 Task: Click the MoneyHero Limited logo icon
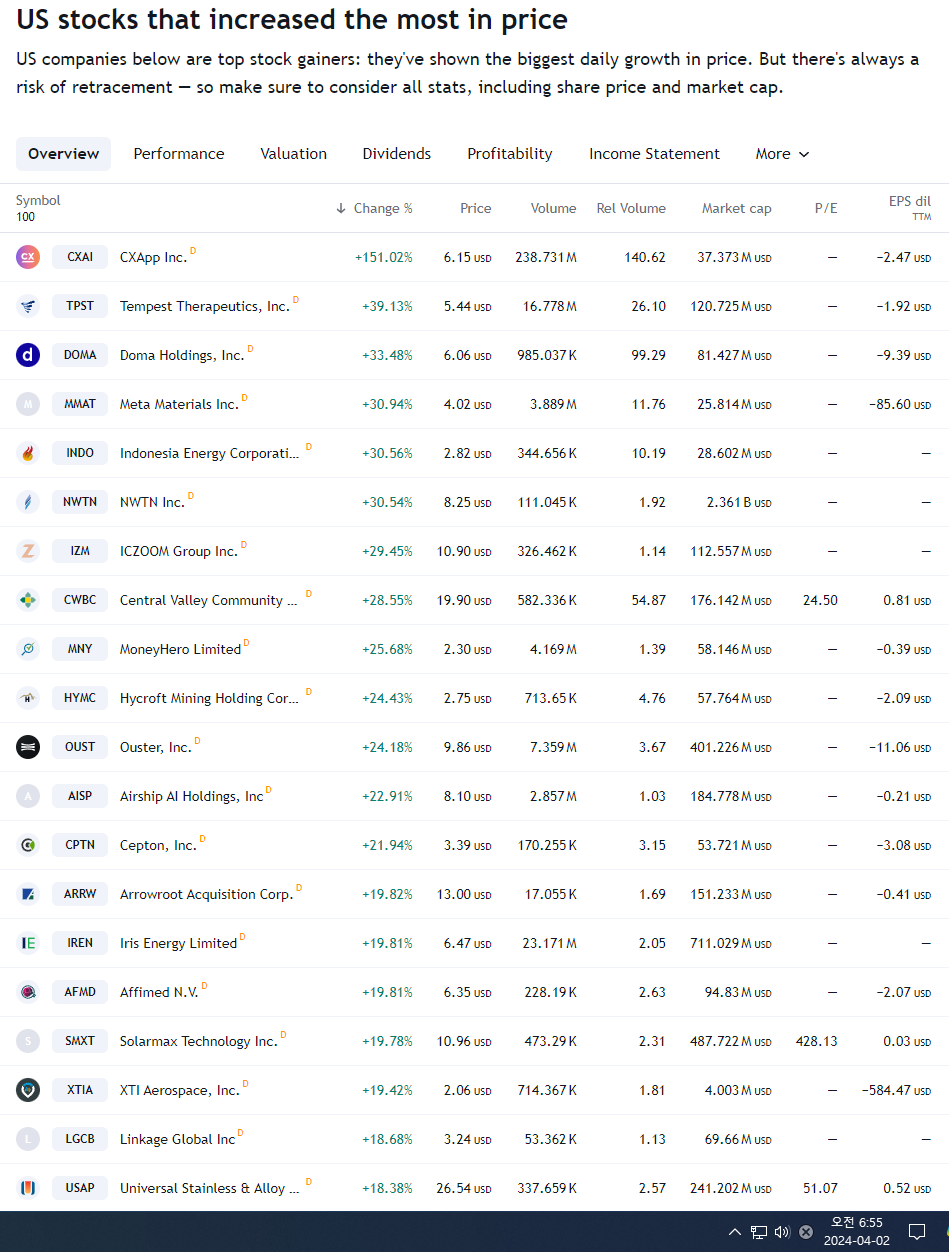(28, 649)
